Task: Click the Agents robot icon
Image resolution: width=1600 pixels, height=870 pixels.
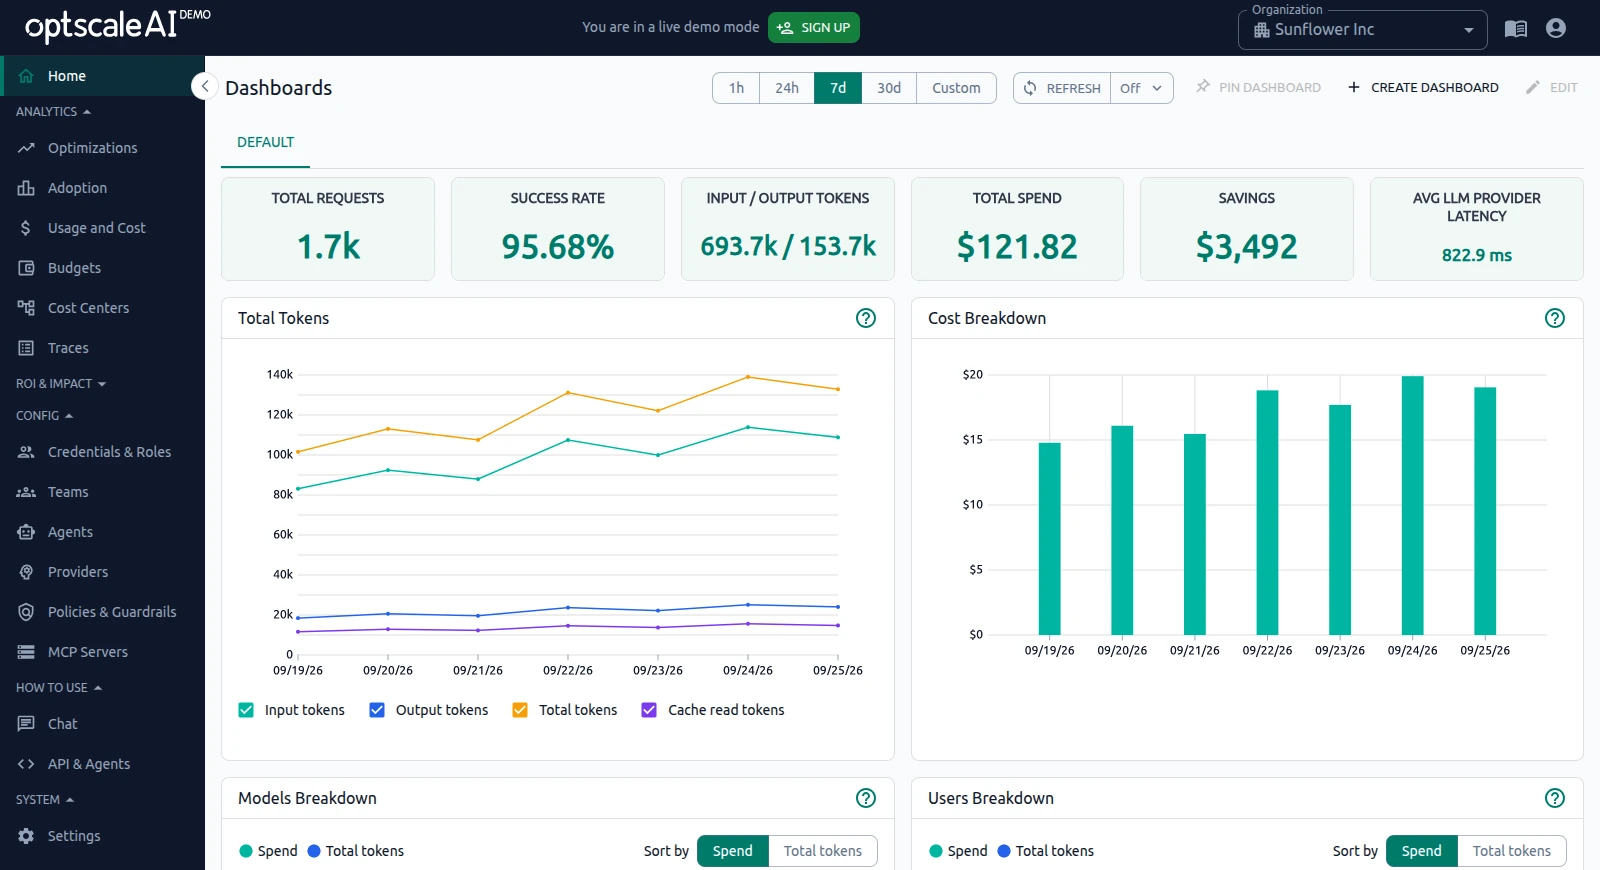Action: [26, 532]
